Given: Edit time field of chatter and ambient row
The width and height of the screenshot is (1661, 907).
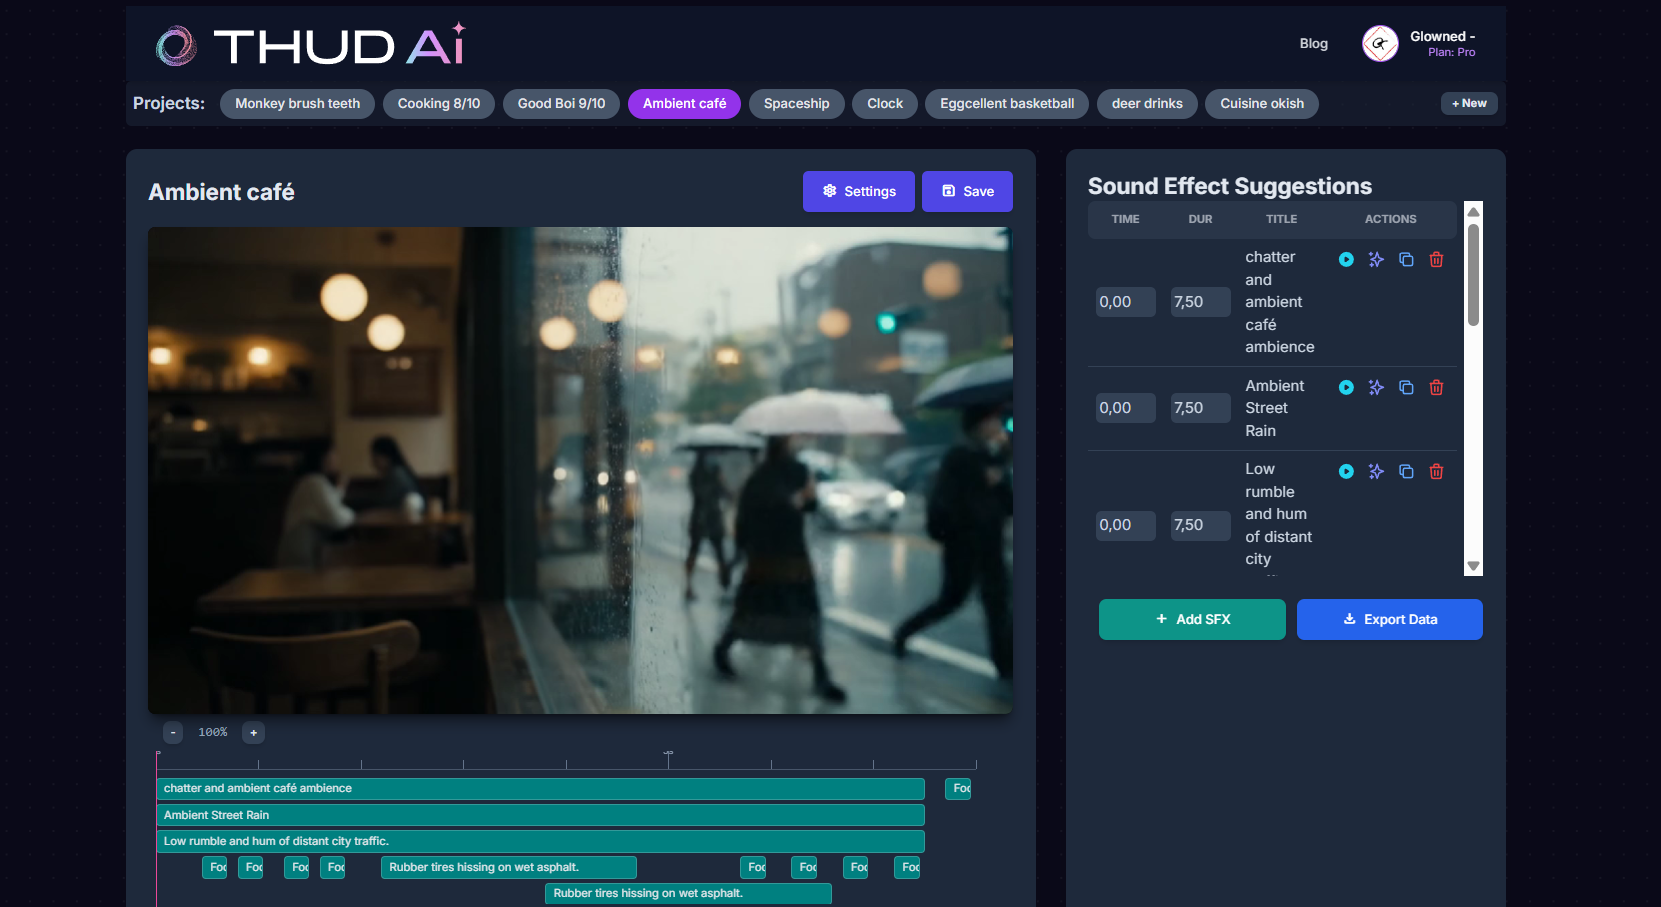Looking at the screenshot, I should [1126, 302].
